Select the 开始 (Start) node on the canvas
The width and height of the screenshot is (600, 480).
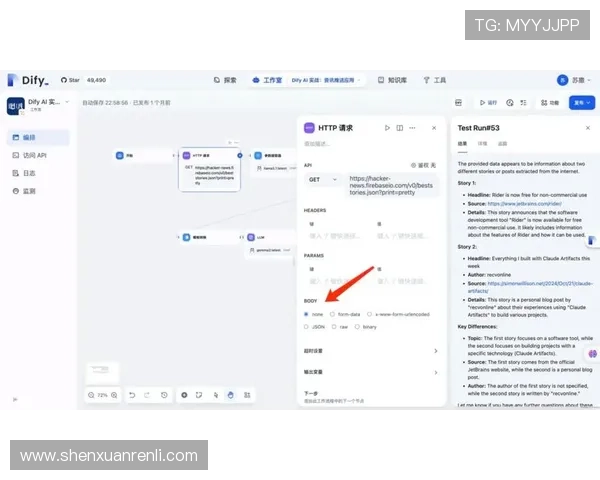pos(144,155)
